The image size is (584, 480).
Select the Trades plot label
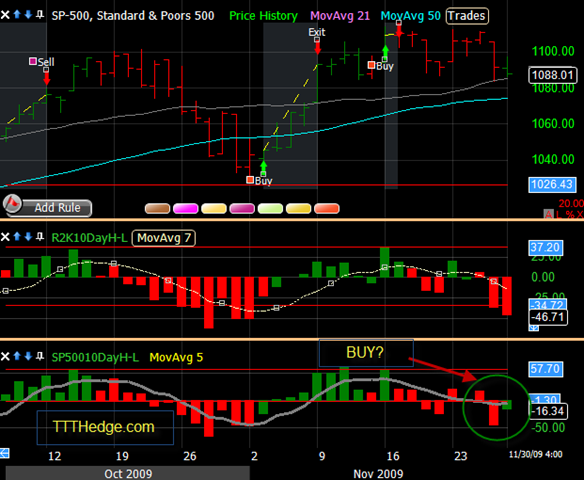467,16
